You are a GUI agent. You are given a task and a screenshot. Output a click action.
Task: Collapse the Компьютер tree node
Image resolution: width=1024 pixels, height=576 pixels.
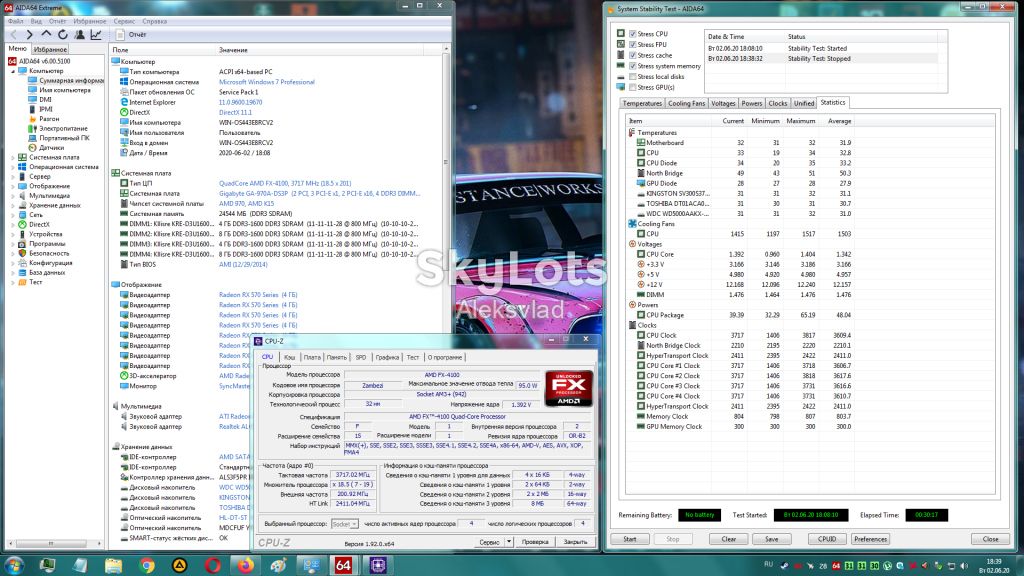pos(13,71)
